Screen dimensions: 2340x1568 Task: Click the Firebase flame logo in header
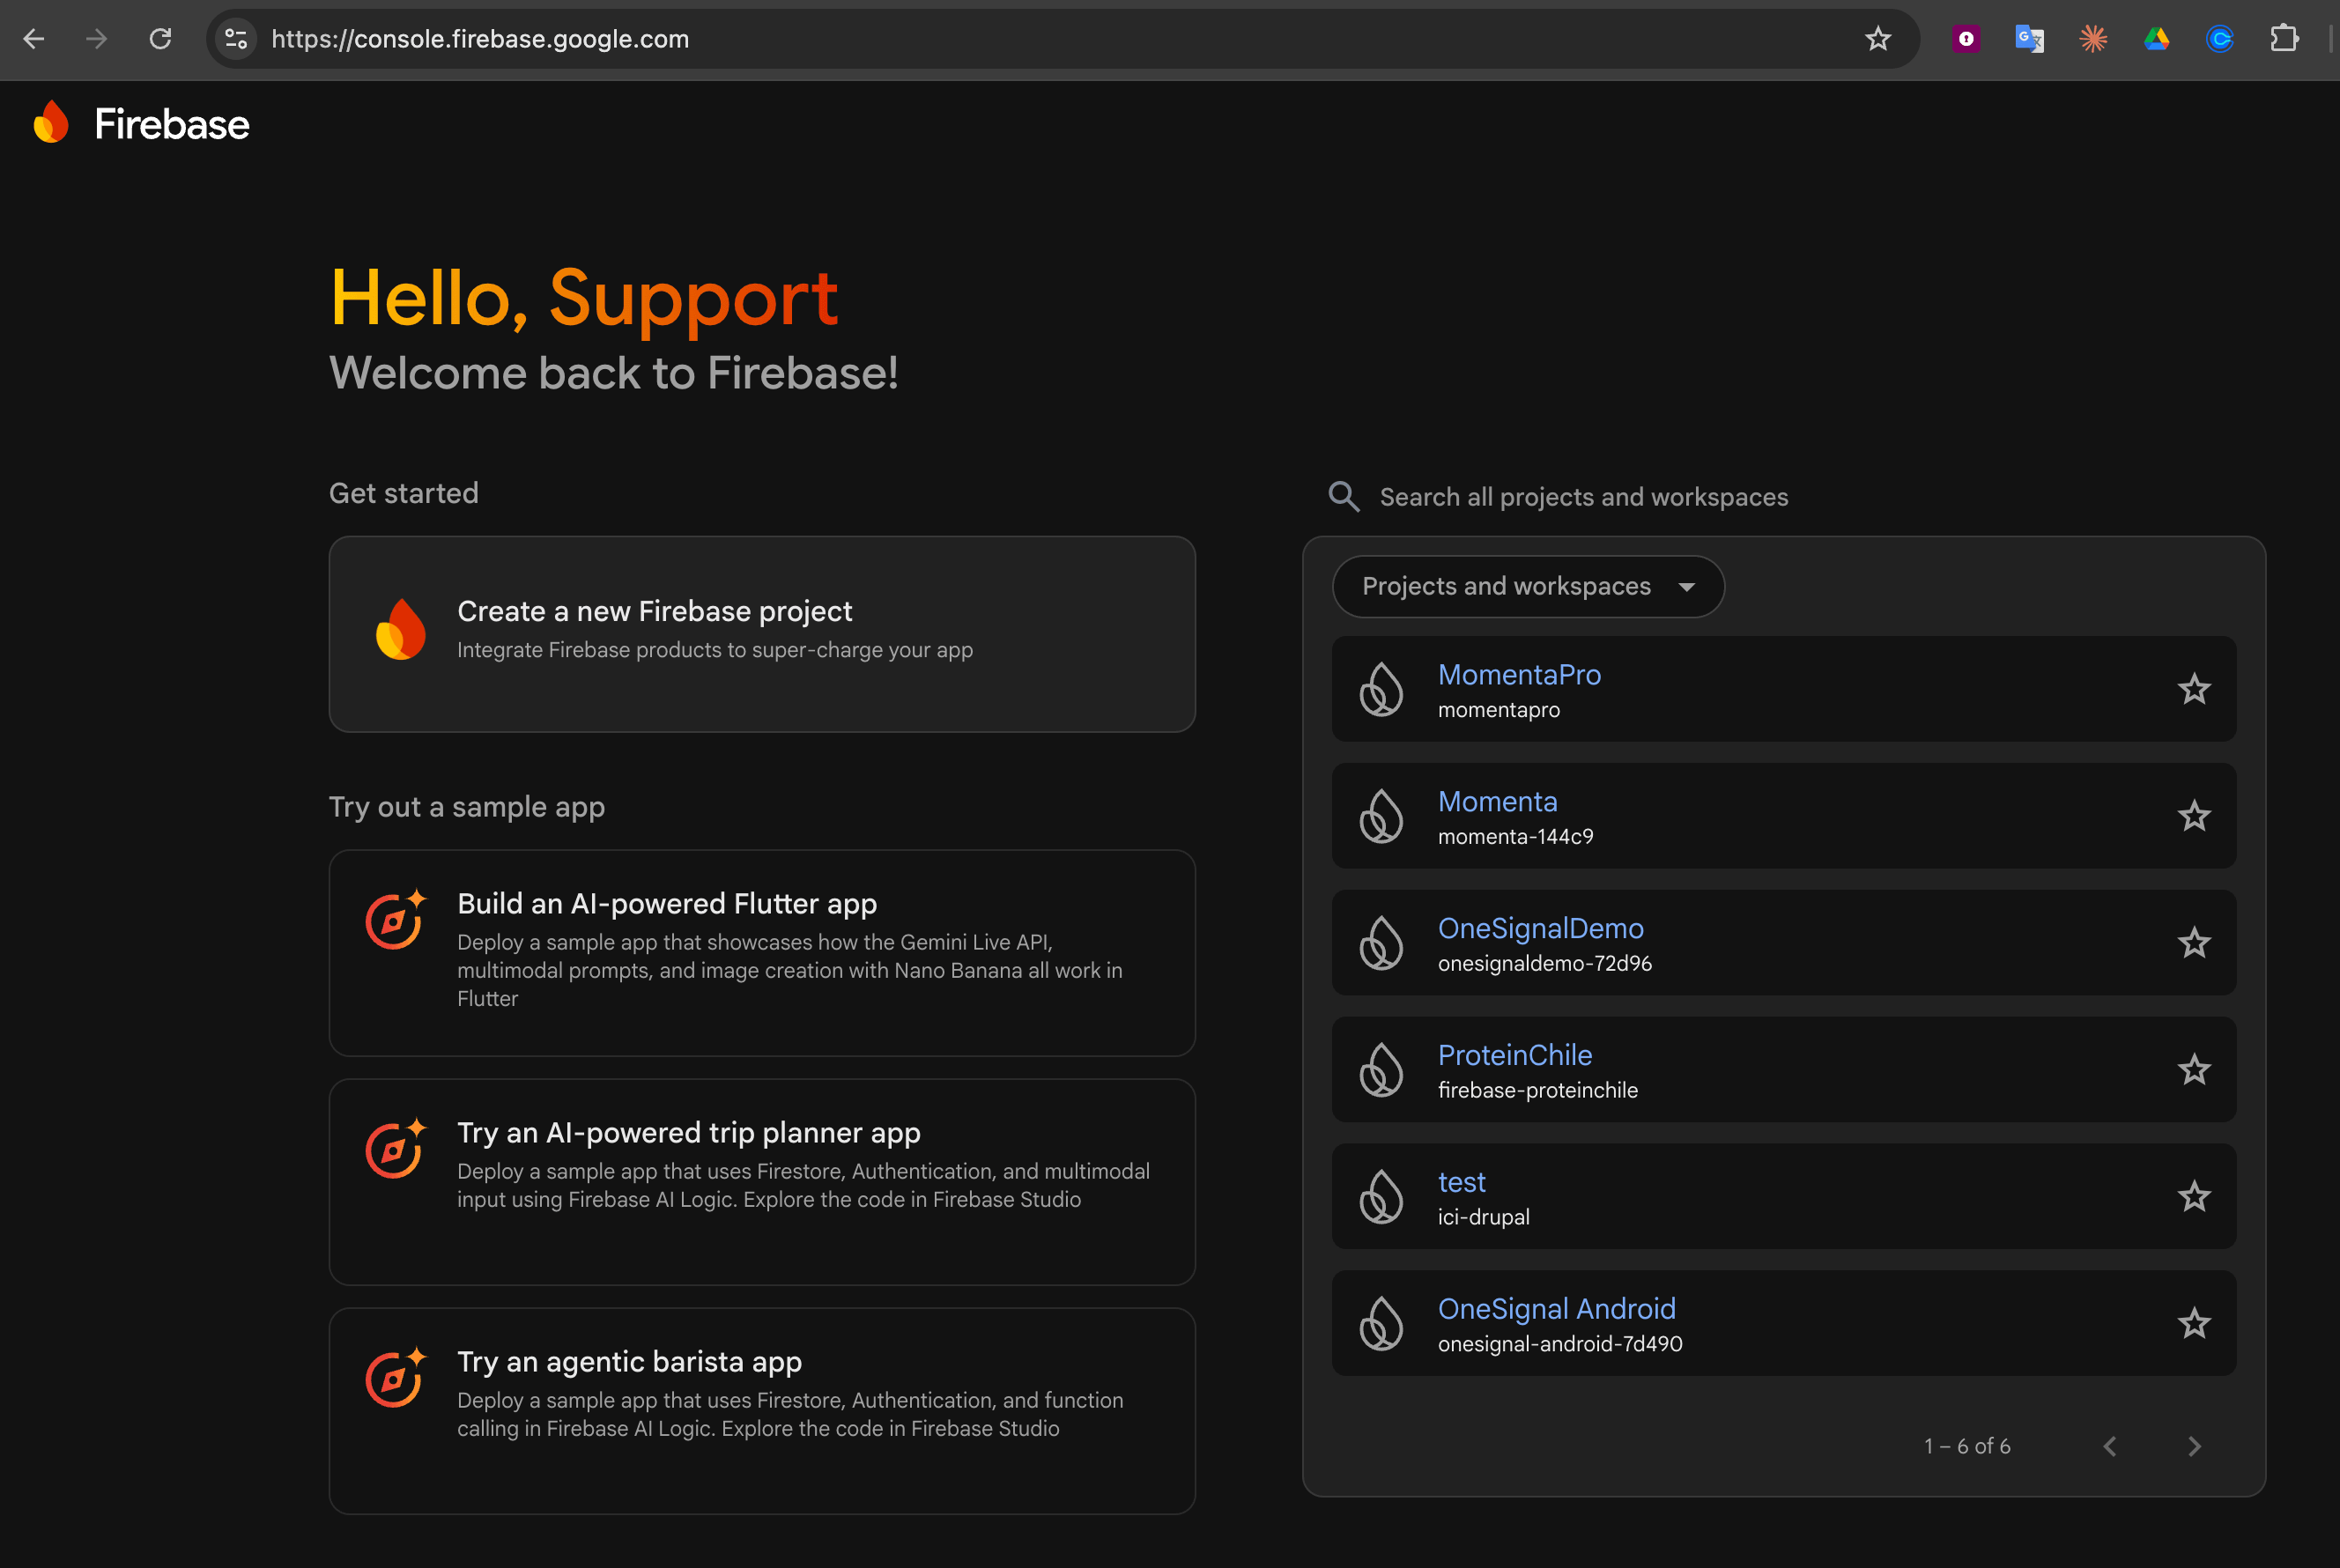coord(51,122)
